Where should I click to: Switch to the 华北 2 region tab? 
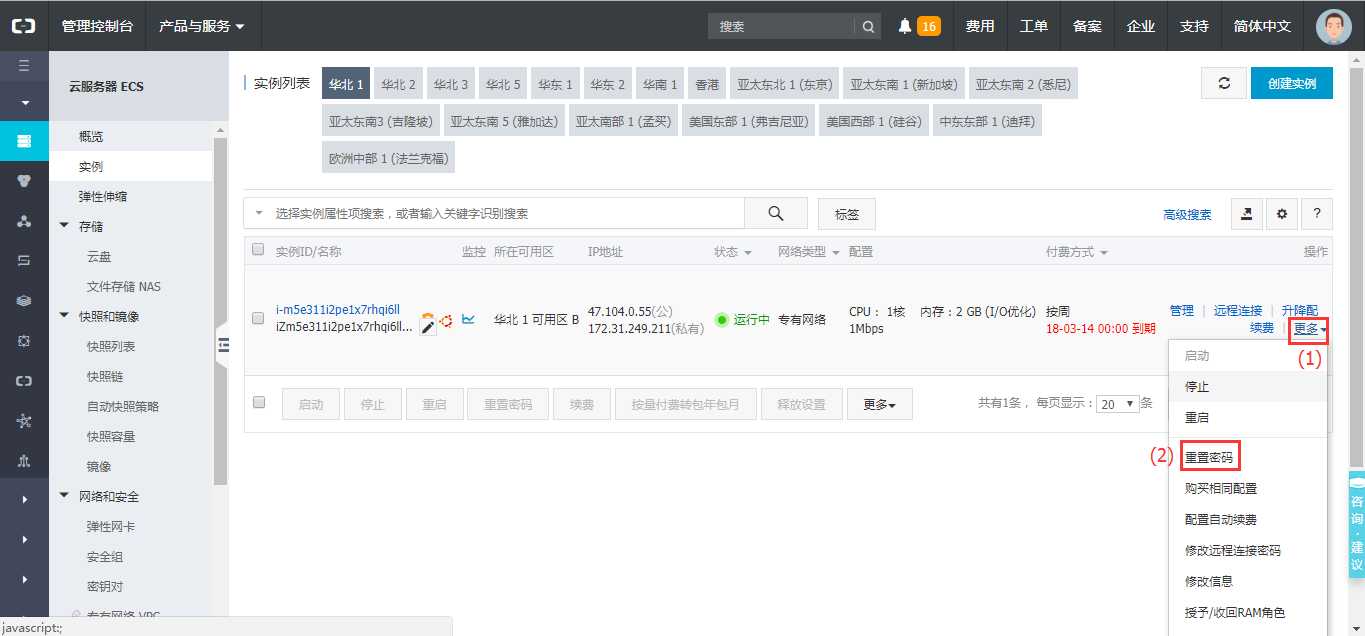[x=398, y=84]
